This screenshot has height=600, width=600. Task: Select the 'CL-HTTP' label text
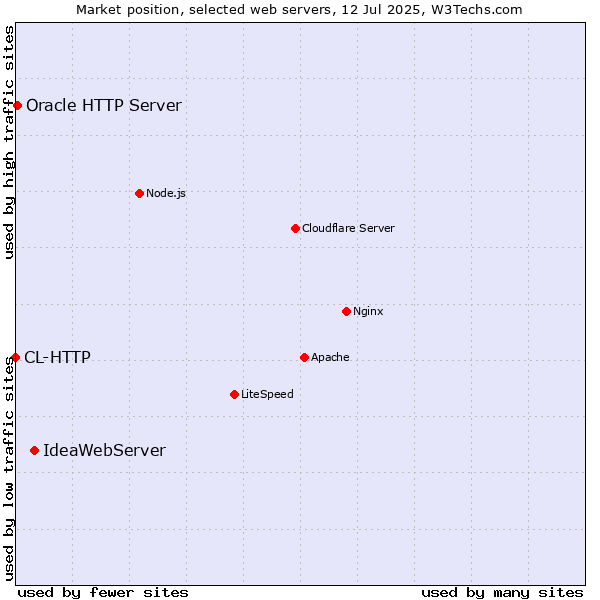[x=57, y=357]
